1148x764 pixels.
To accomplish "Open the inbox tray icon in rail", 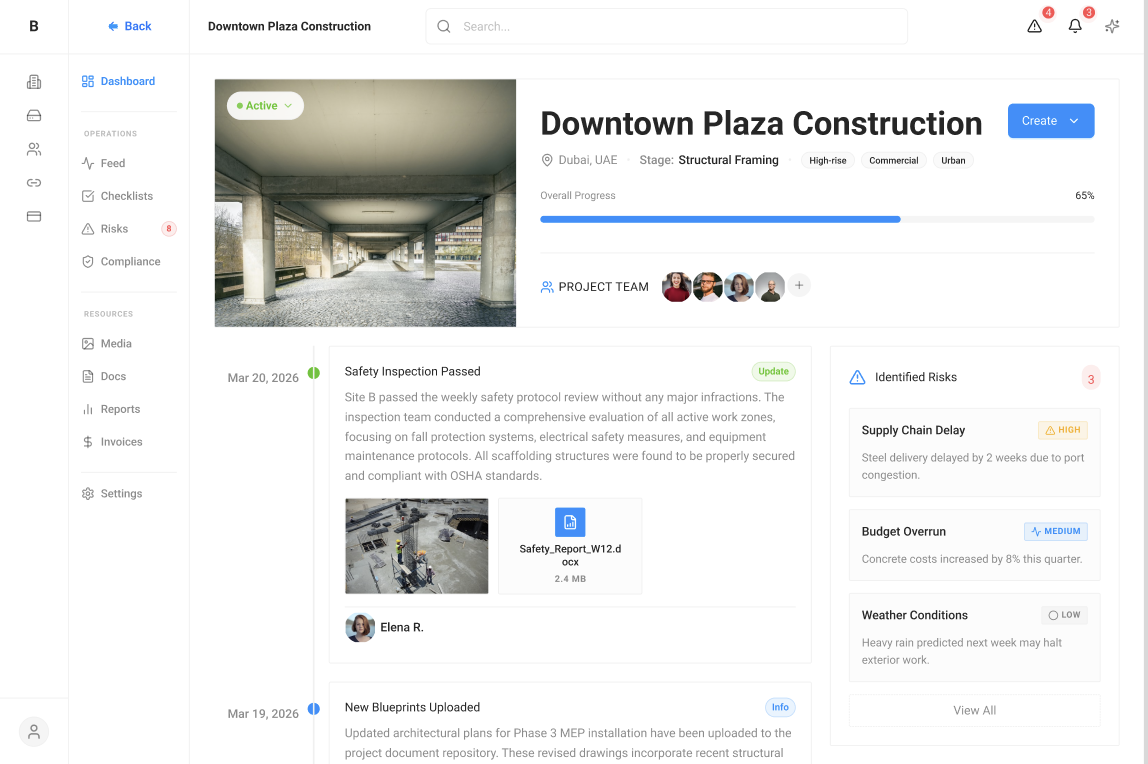I will pyautogui.click(x=34, y=116).
